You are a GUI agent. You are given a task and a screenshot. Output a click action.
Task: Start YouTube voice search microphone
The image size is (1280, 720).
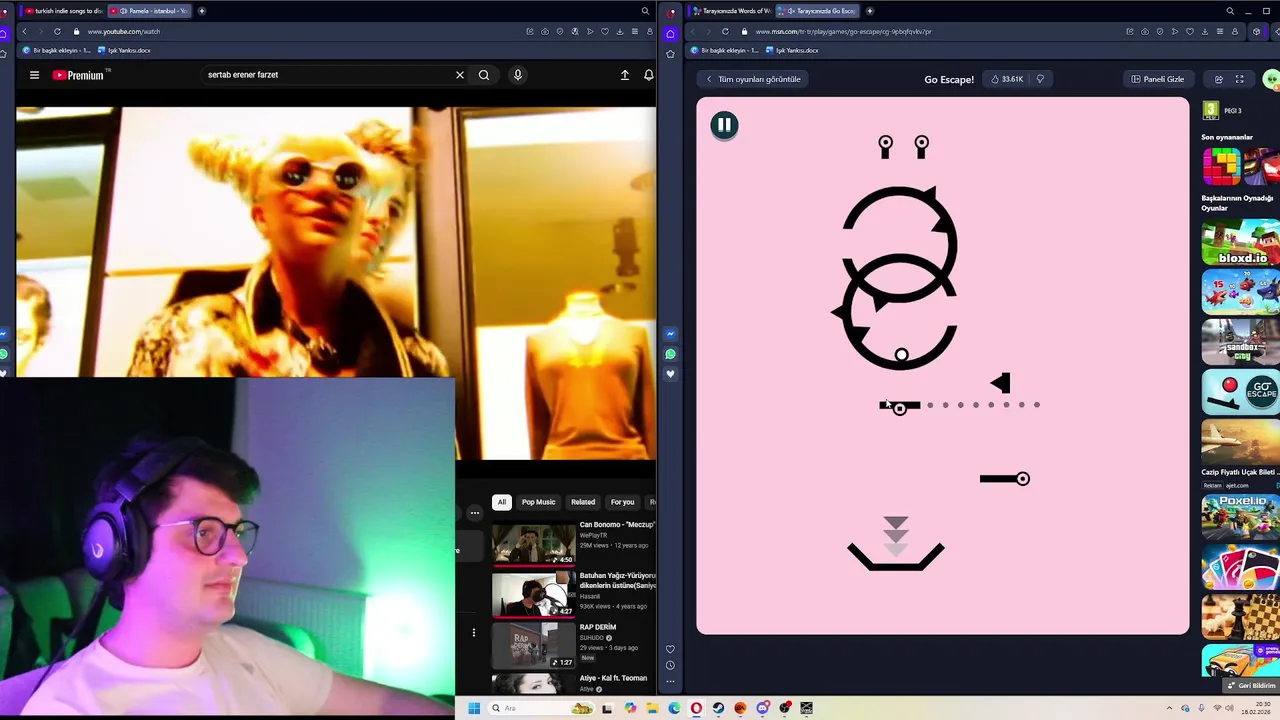[x=518, y=75]
